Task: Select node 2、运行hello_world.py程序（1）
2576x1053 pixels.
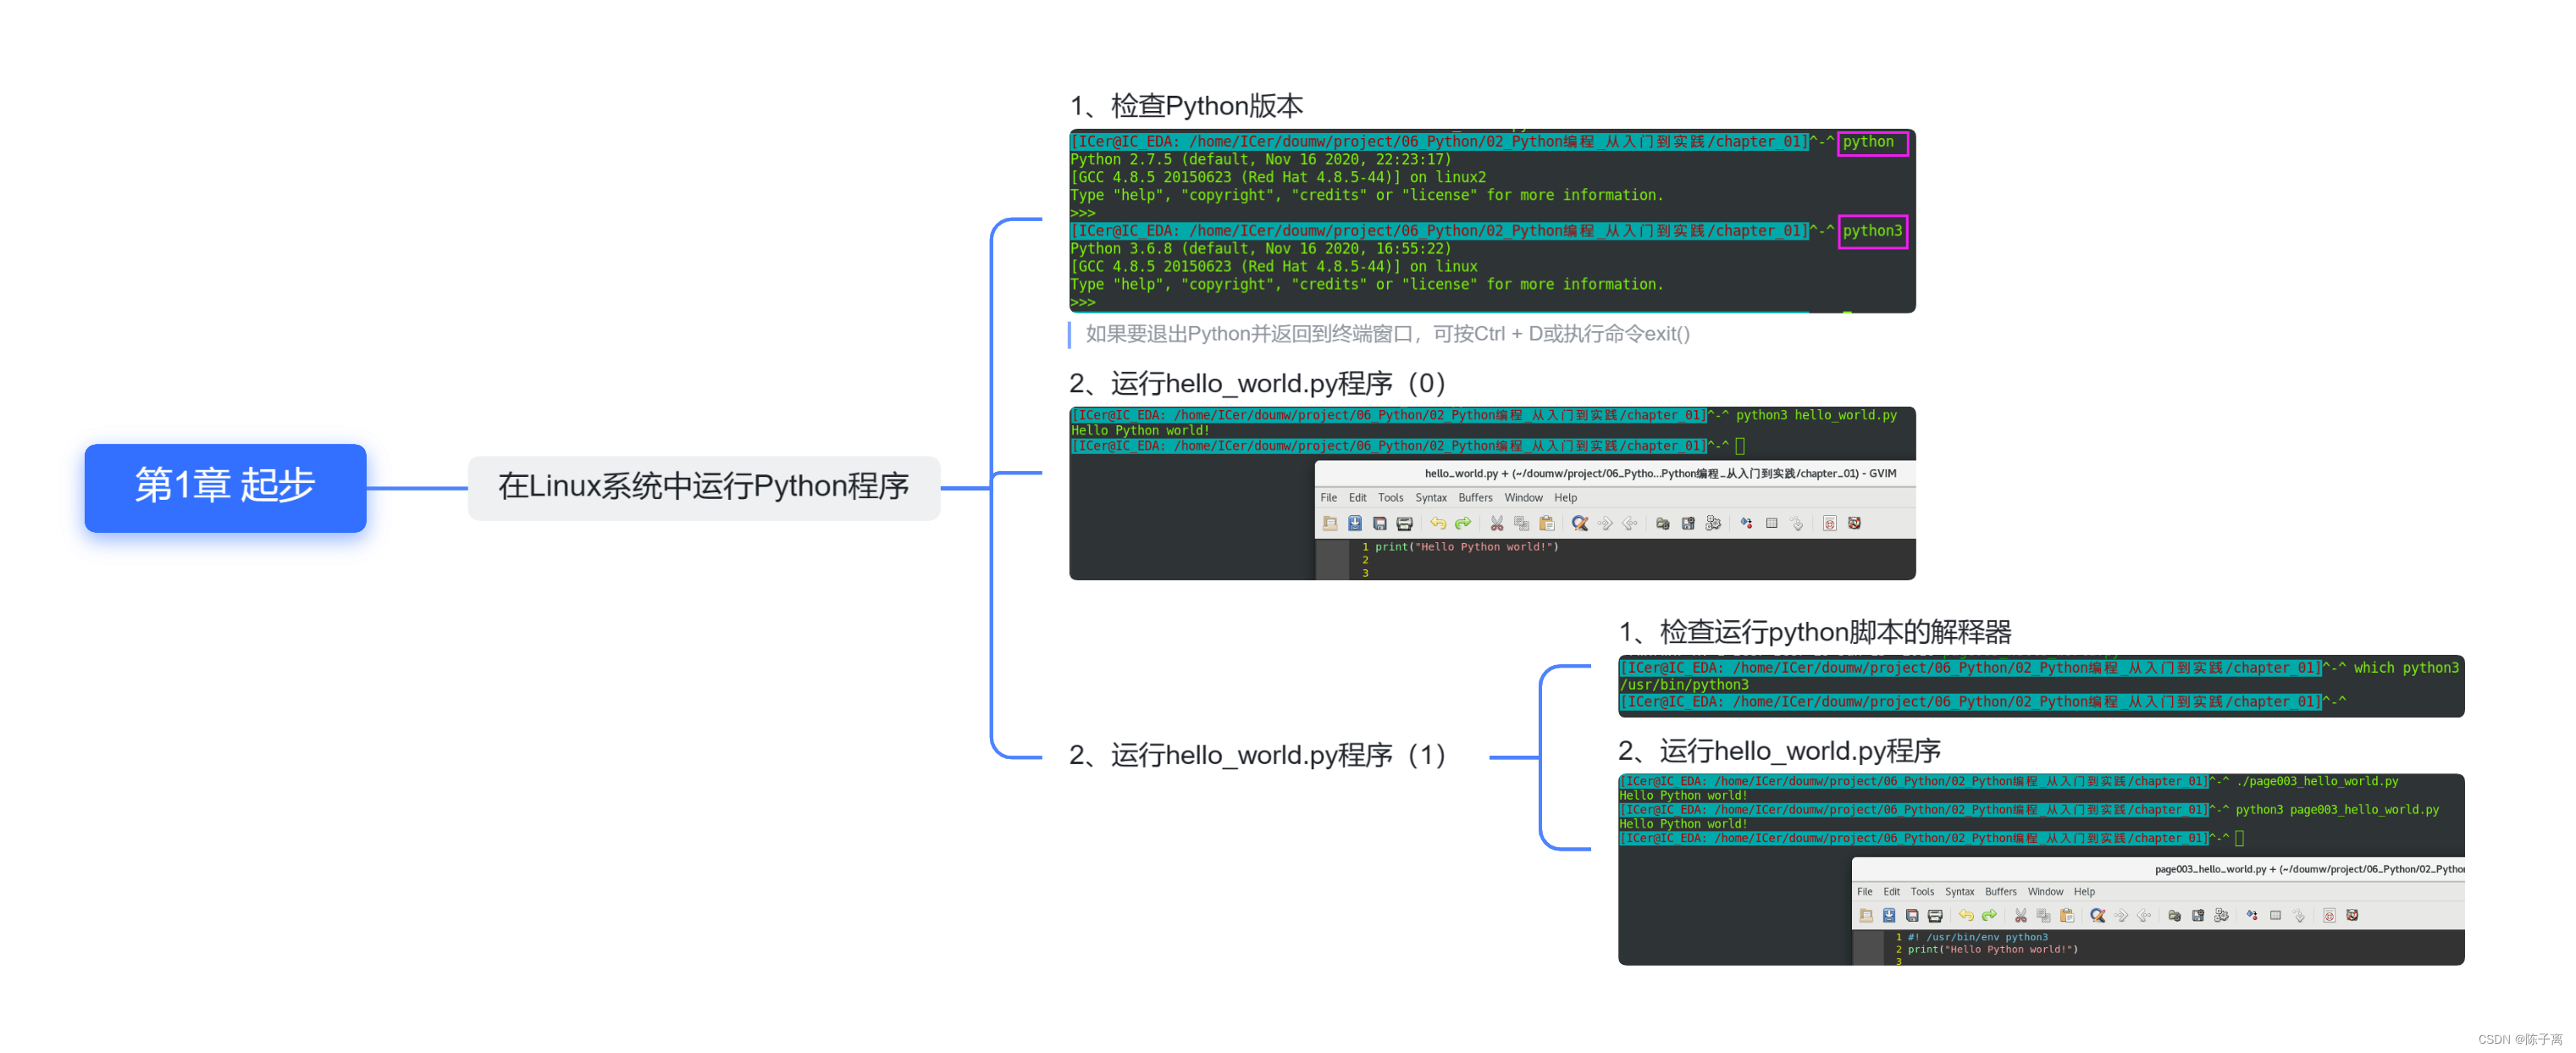Action: click(1258, 755)
